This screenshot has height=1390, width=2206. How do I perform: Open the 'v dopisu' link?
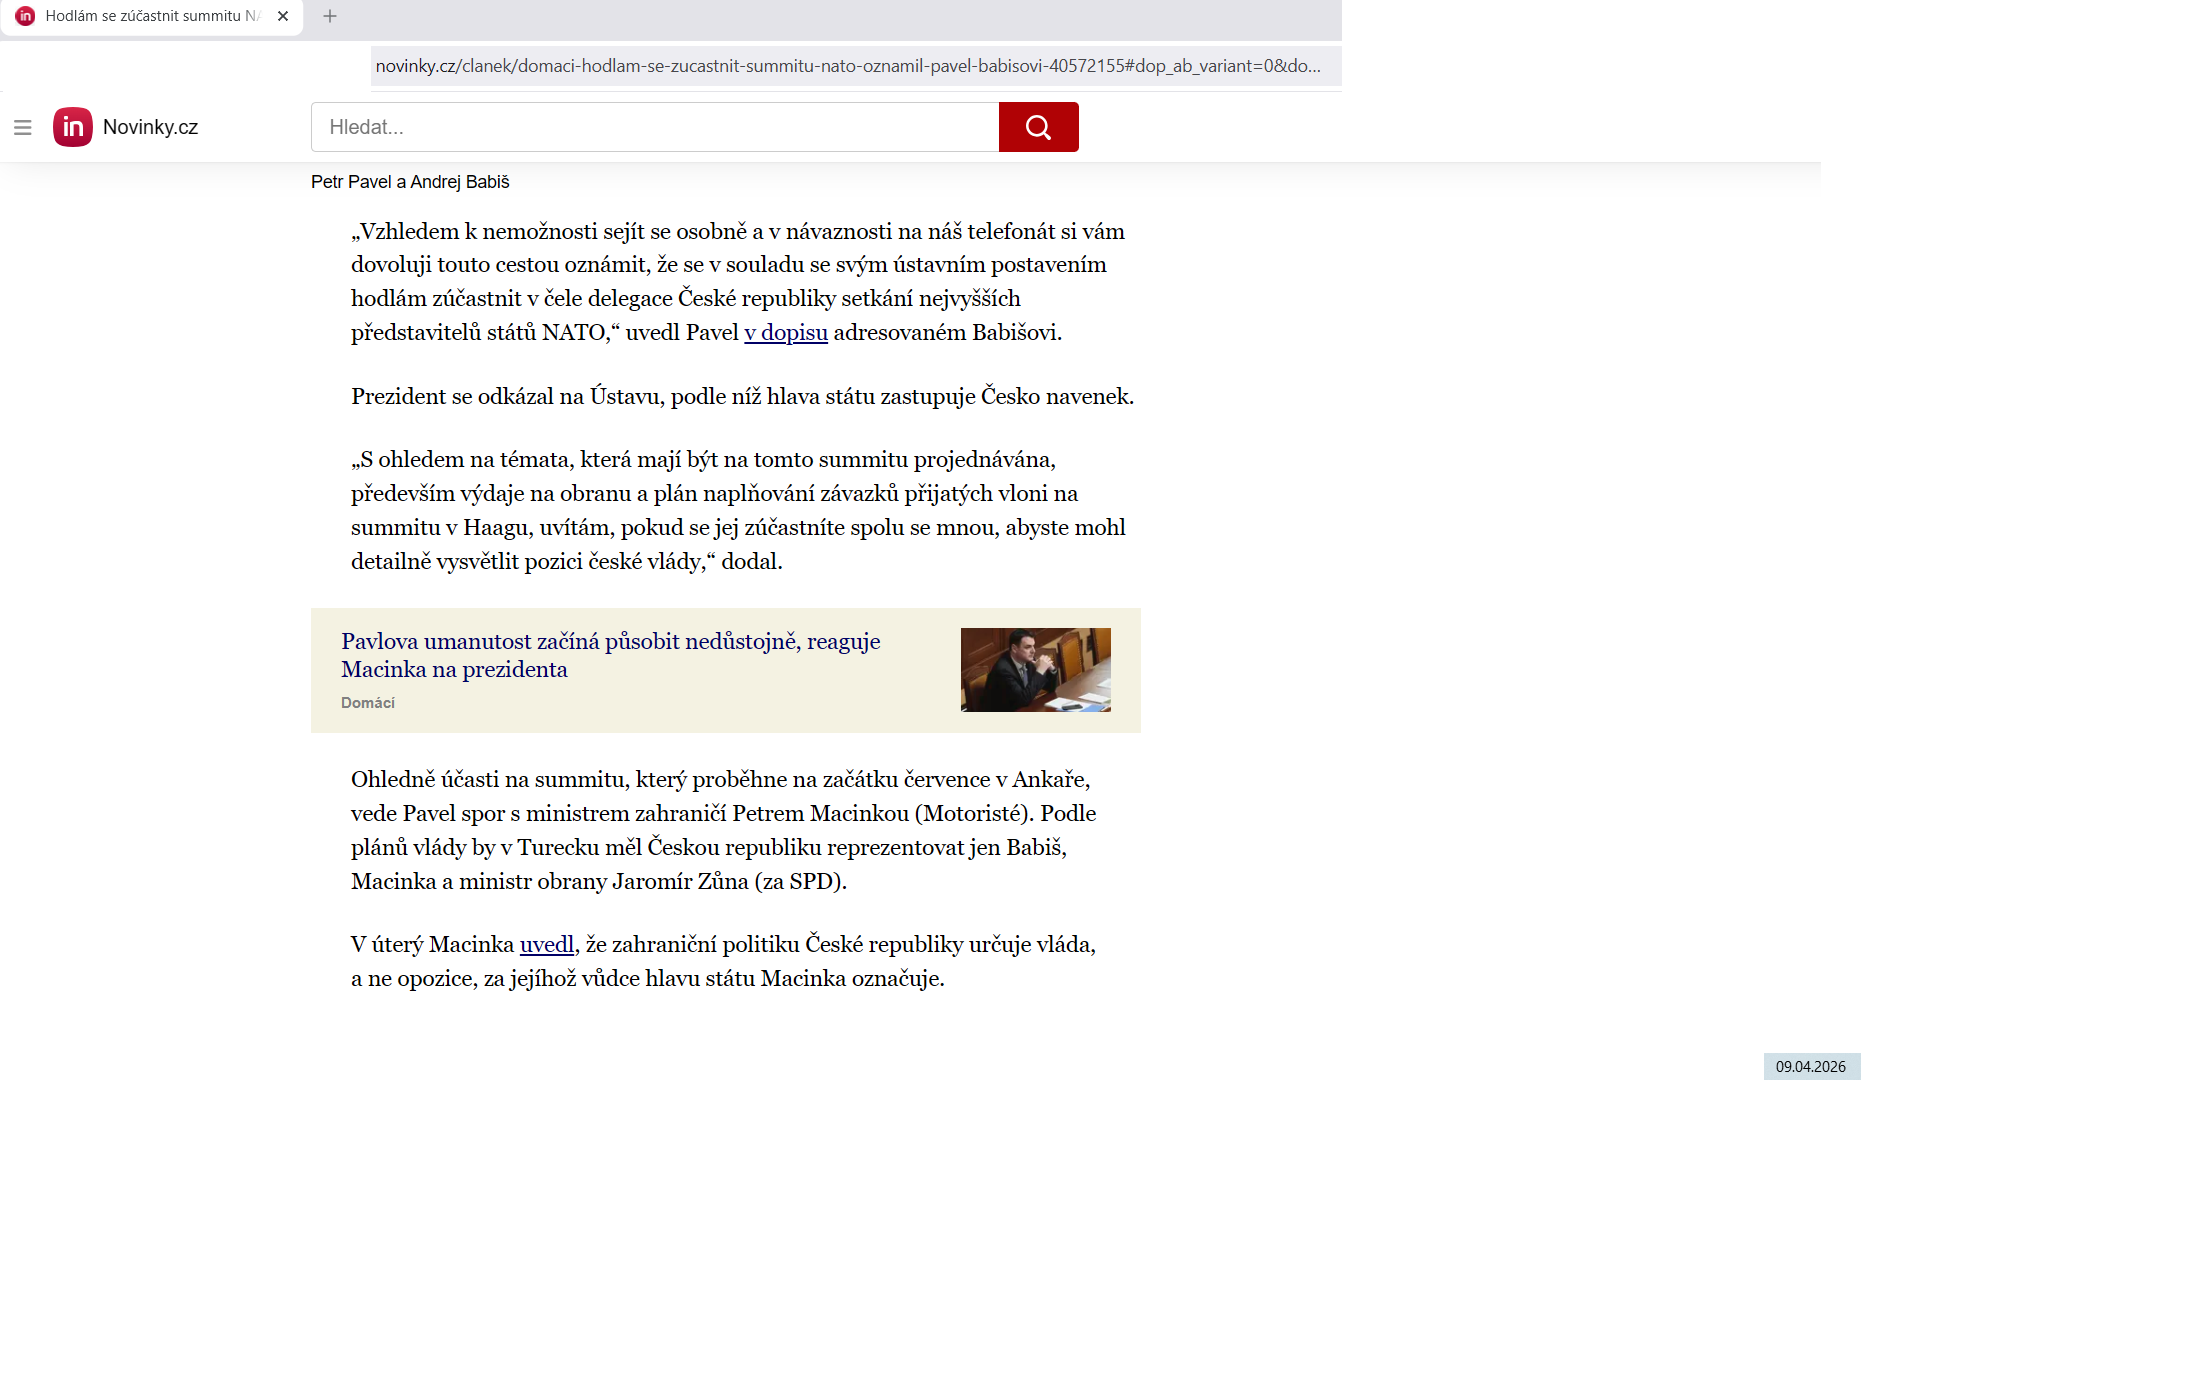coord(786,332)
